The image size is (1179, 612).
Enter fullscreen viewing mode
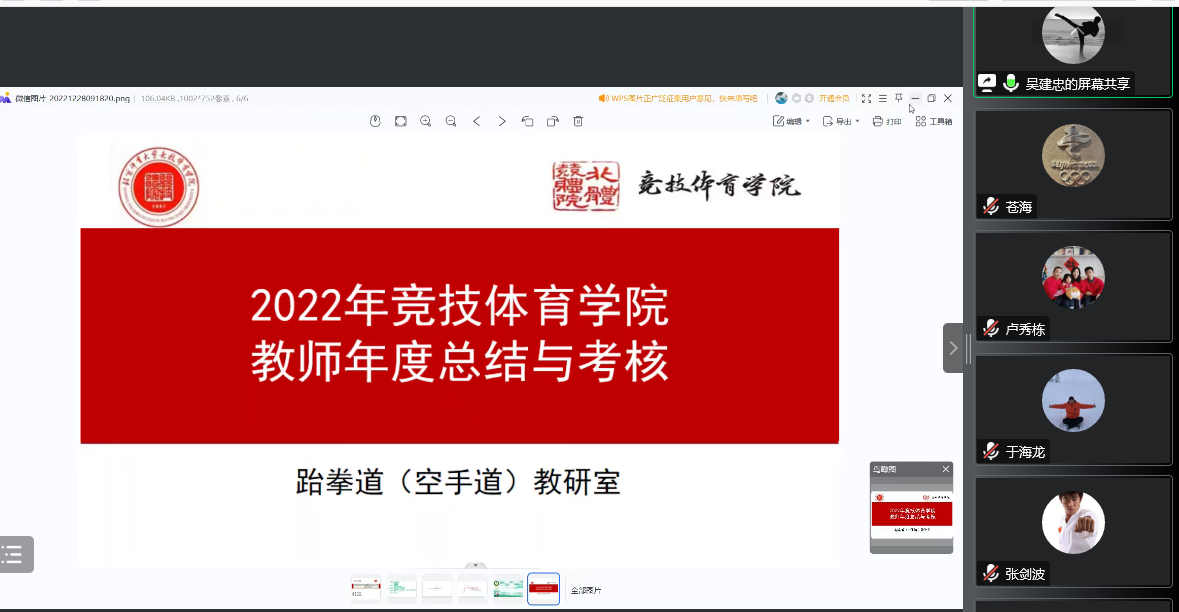(x=865, y=98)
